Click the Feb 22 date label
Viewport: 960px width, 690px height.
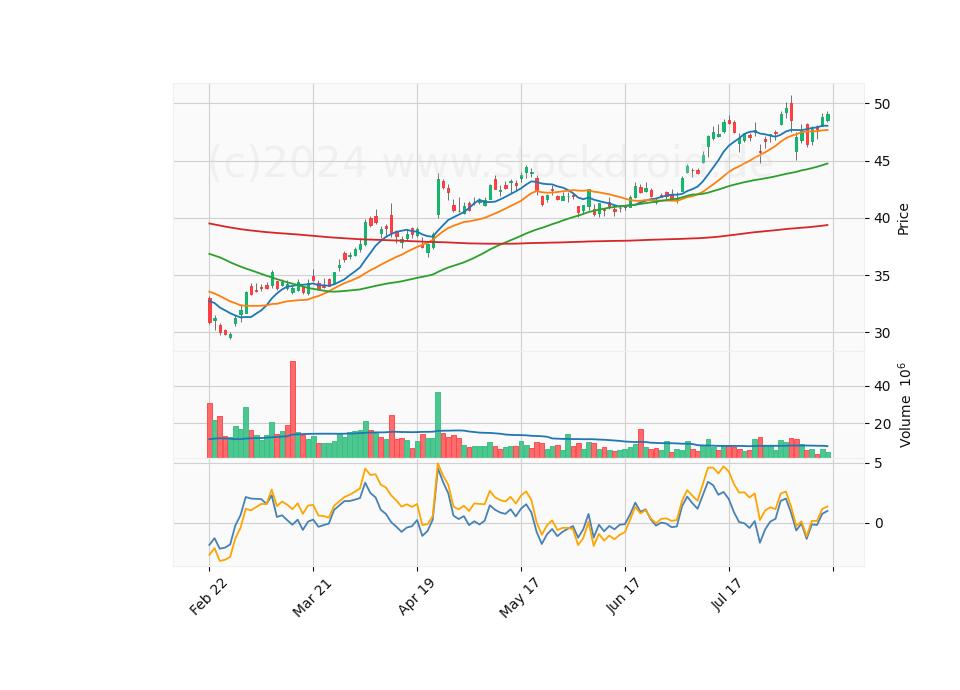[x=208, y=596]
